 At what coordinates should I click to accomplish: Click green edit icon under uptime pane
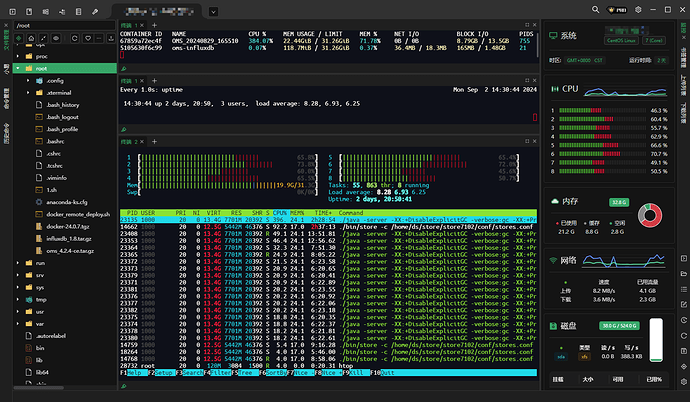tap(124, 129)
